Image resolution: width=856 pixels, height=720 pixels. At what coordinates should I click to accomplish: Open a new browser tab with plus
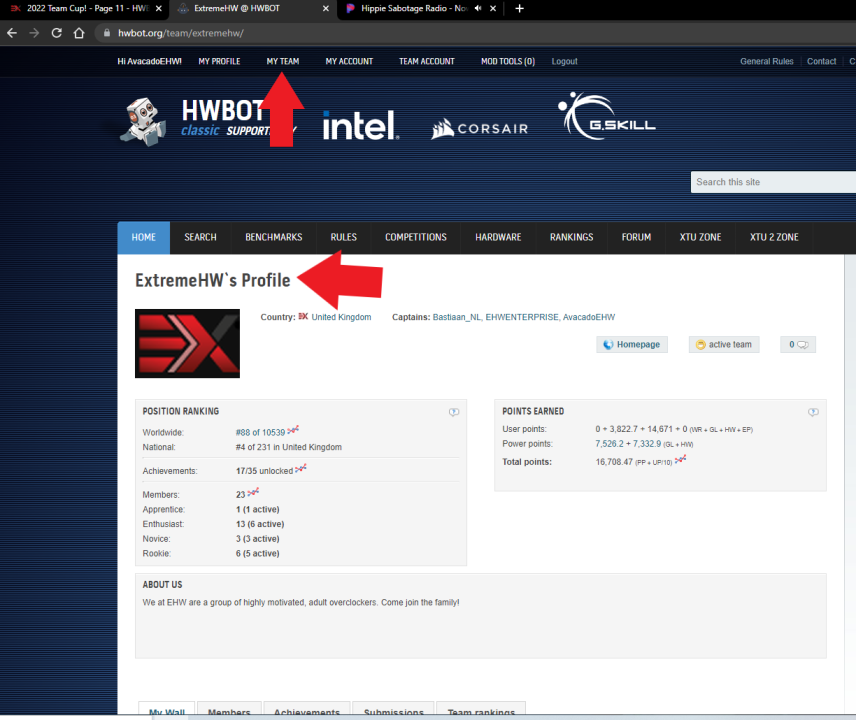[519, 9]
